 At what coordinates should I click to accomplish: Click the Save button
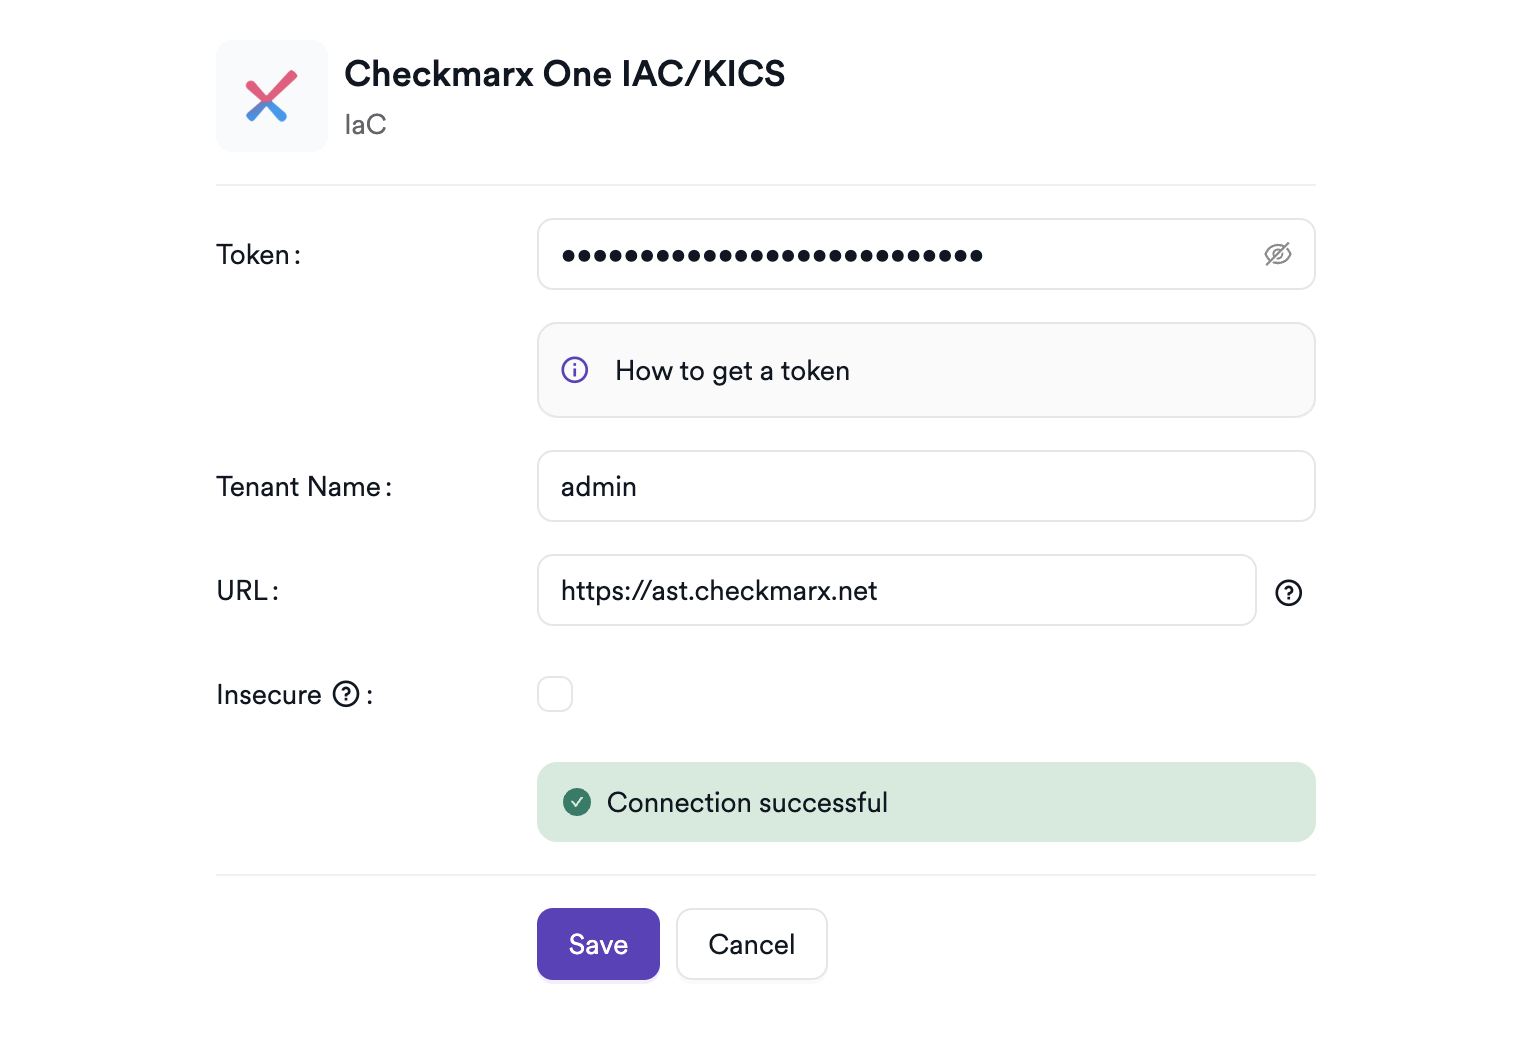tap(598, 944)
